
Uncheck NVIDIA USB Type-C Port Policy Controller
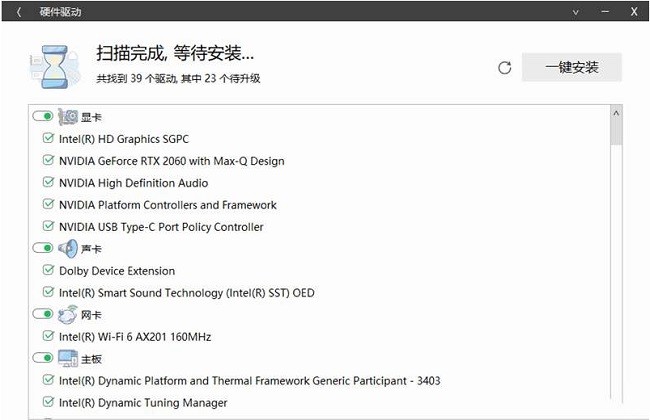pos(49,226)
